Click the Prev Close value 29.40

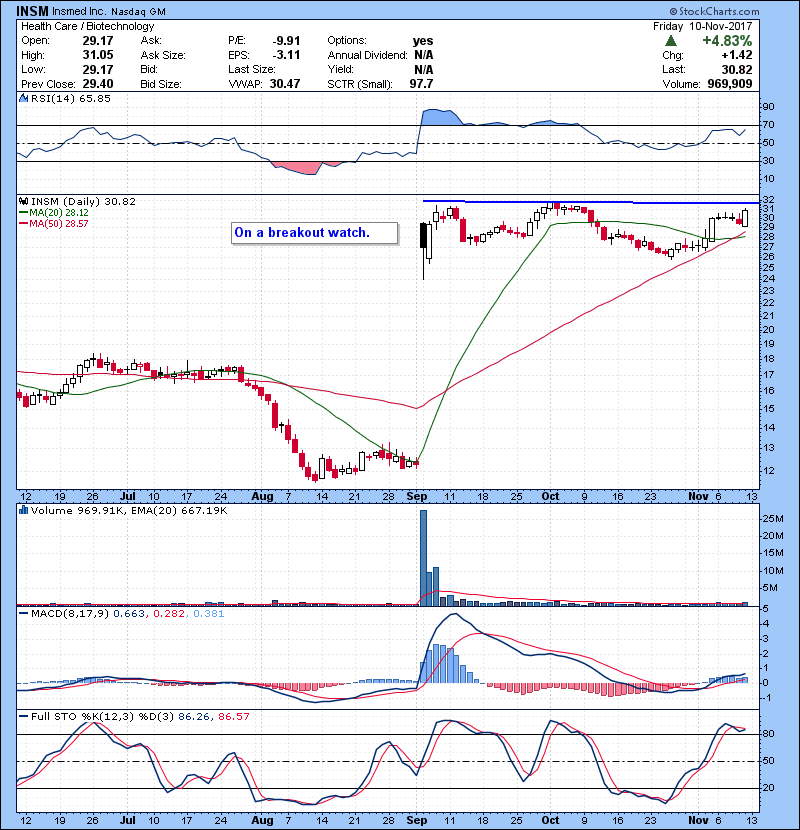98,84
